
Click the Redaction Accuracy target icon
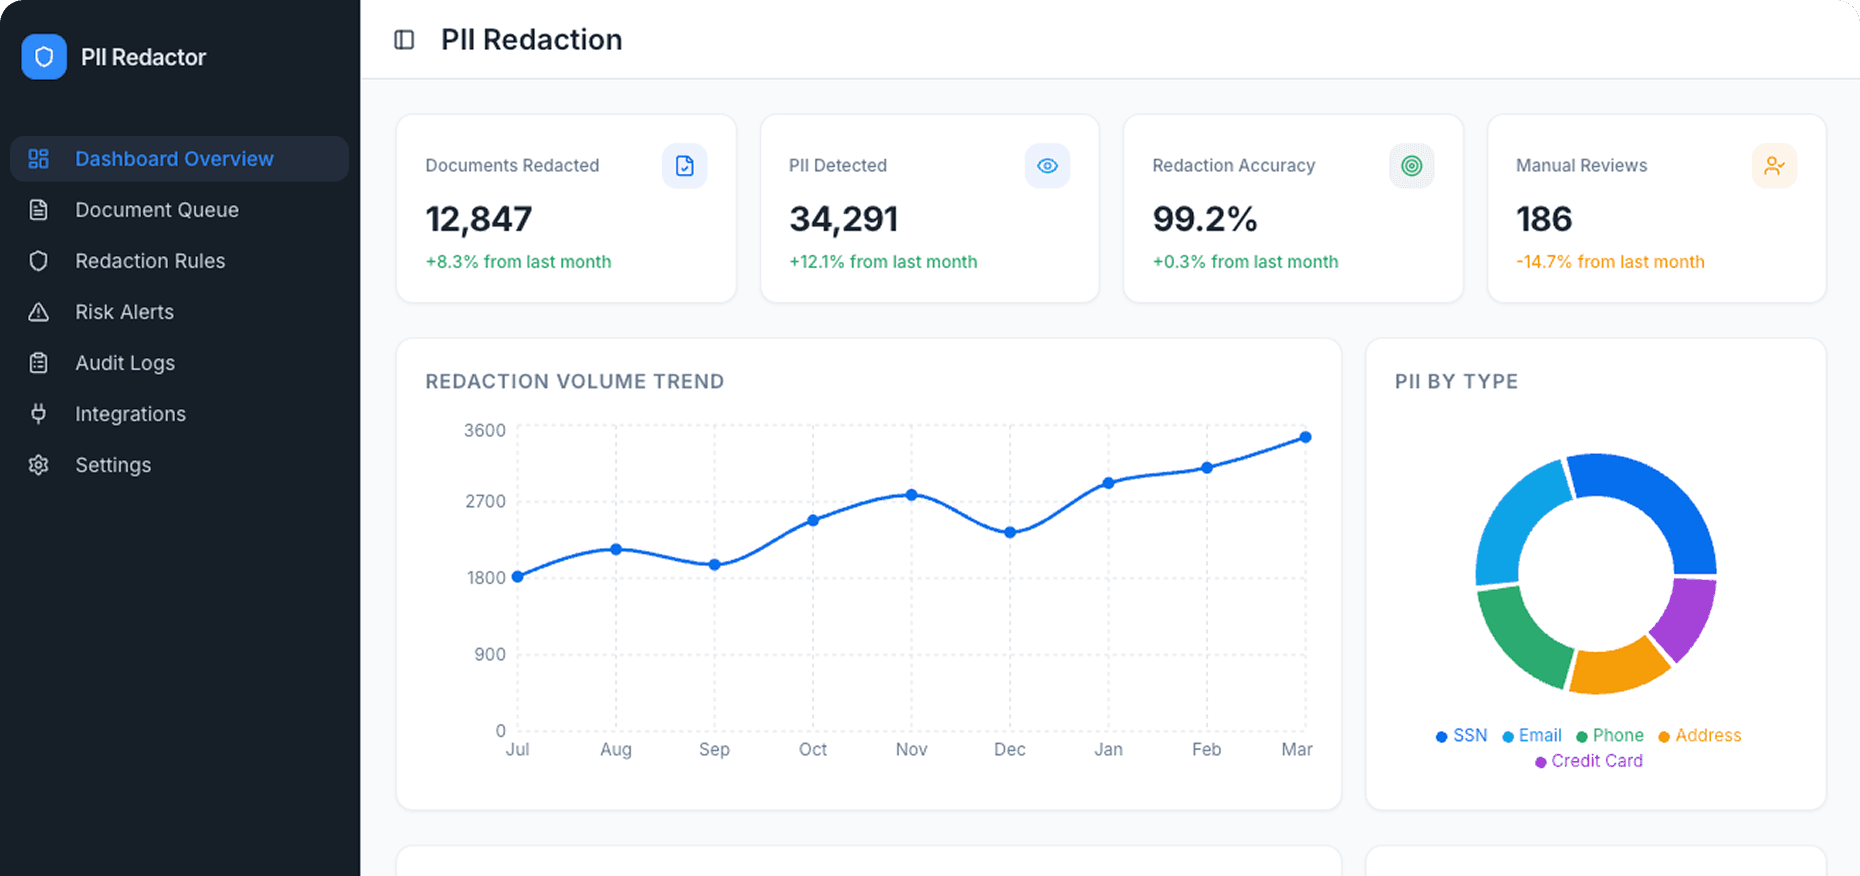1411,166
